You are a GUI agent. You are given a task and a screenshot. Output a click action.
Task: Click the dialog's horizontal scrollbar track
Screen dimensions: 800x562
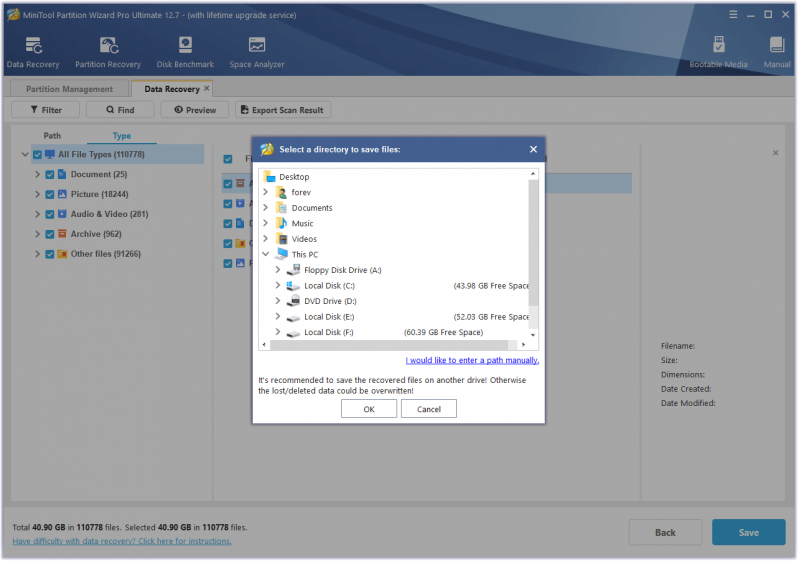click(394, 346)
